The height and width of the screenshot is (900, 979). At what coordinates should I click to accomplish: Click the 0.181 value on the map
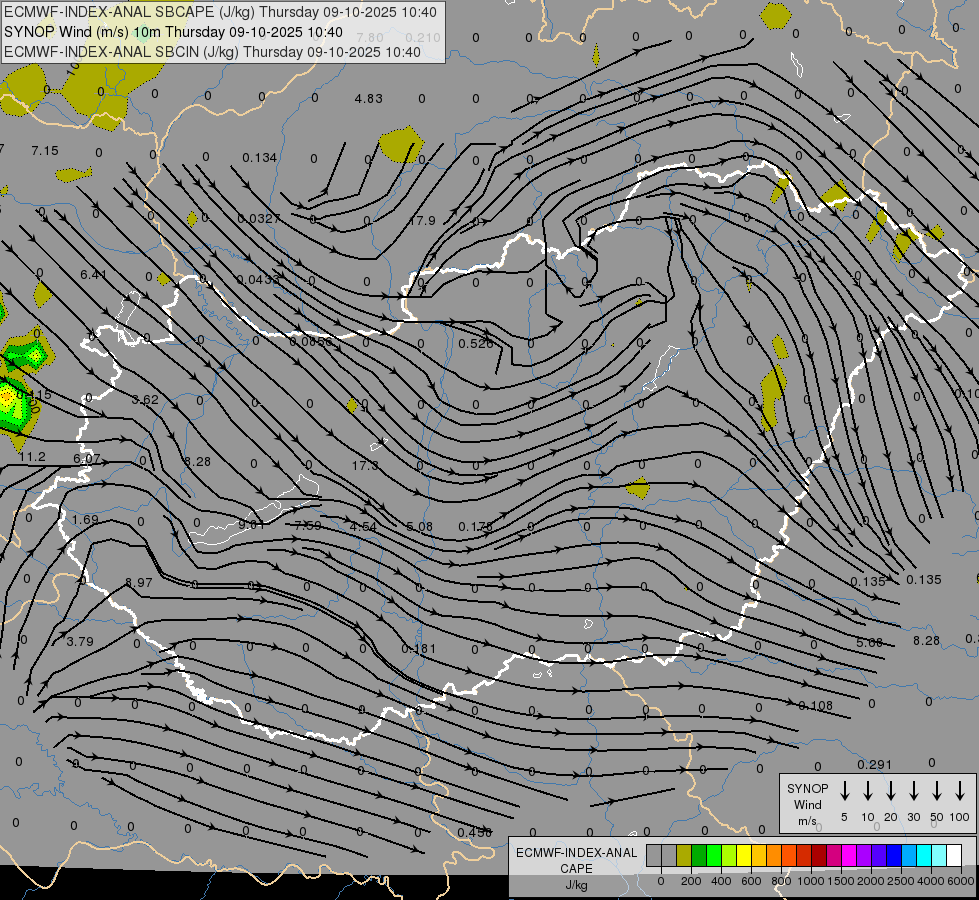(x=419, y=649)
